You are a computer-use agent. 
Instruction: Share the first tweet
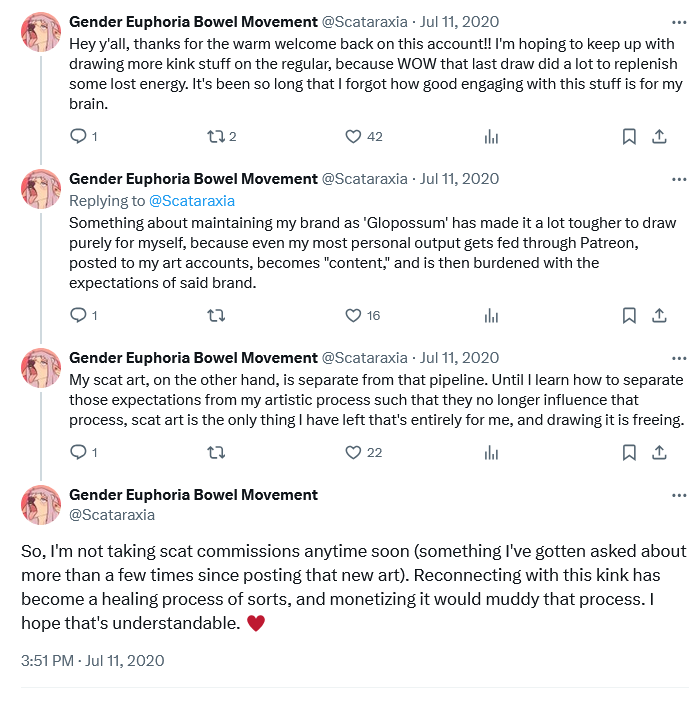pos(660,137)
